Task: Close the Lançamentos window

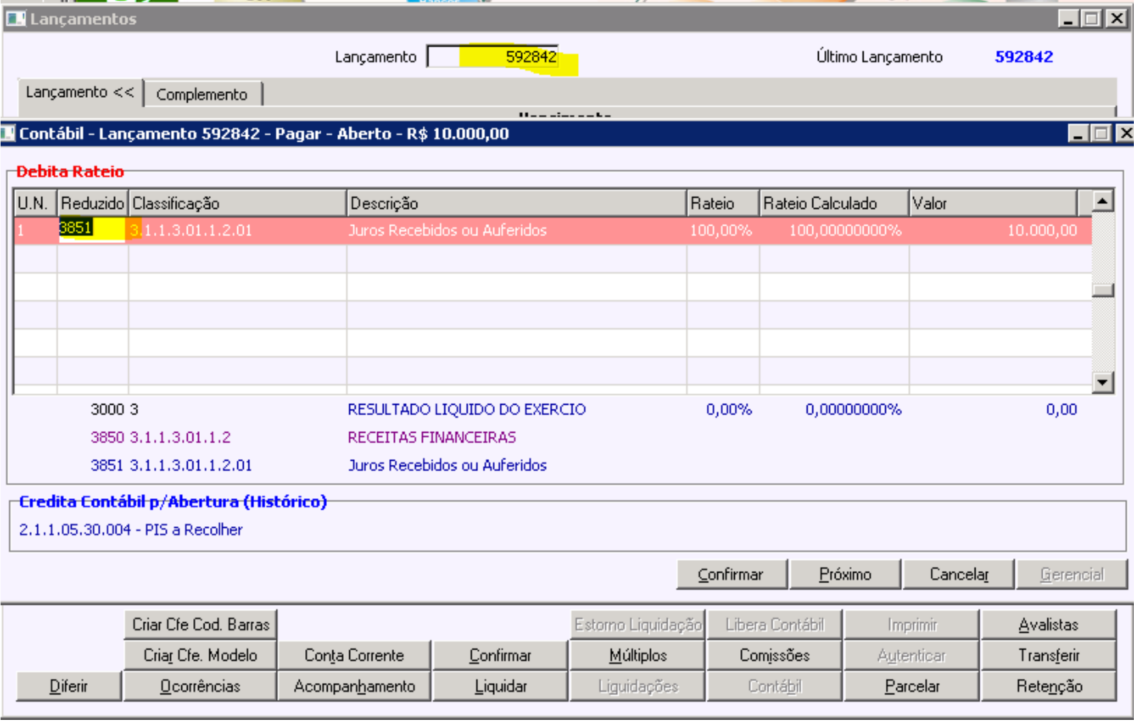Action: coord(1116,19)
